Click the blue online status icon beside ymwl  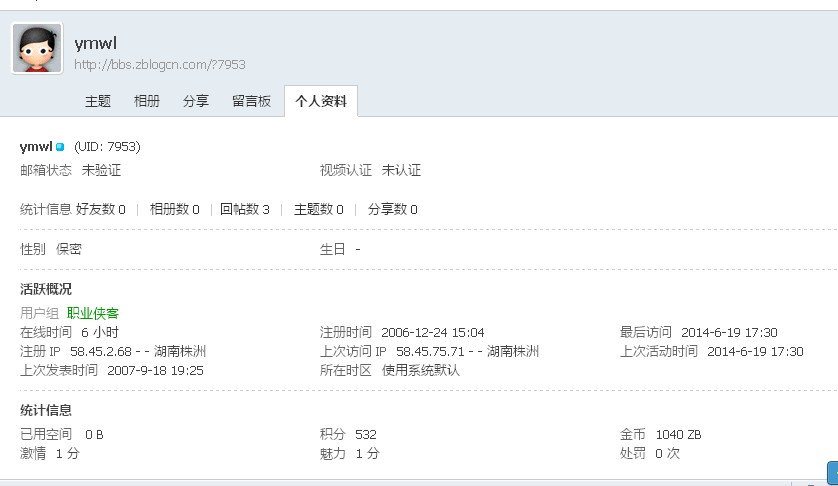coord(60,146)
